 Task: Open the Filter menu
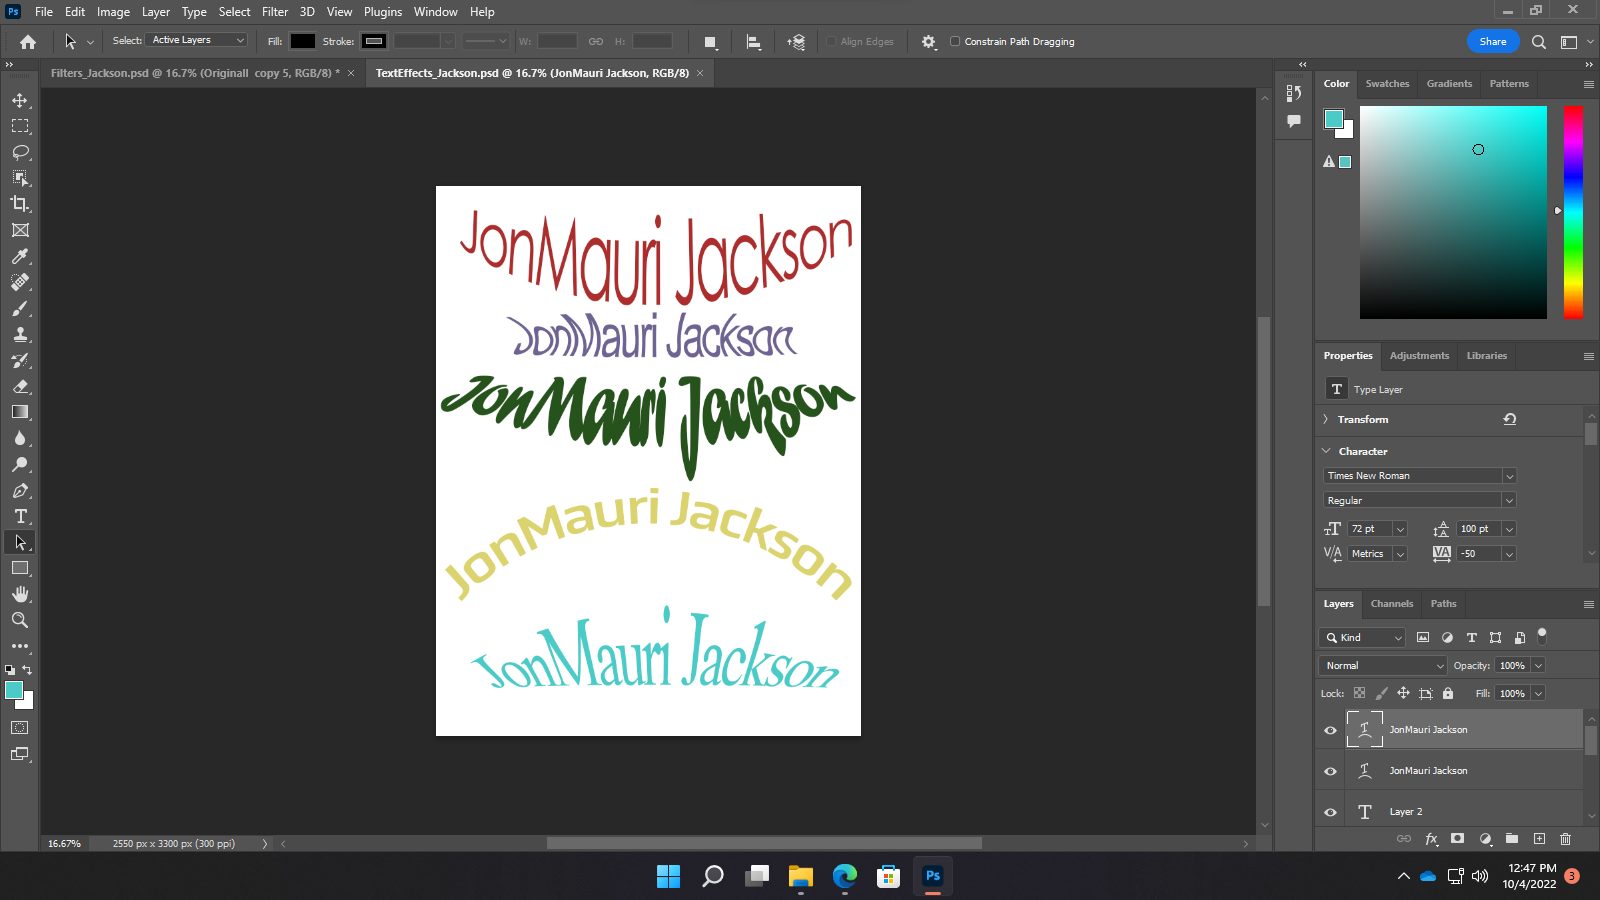[275, 12]
